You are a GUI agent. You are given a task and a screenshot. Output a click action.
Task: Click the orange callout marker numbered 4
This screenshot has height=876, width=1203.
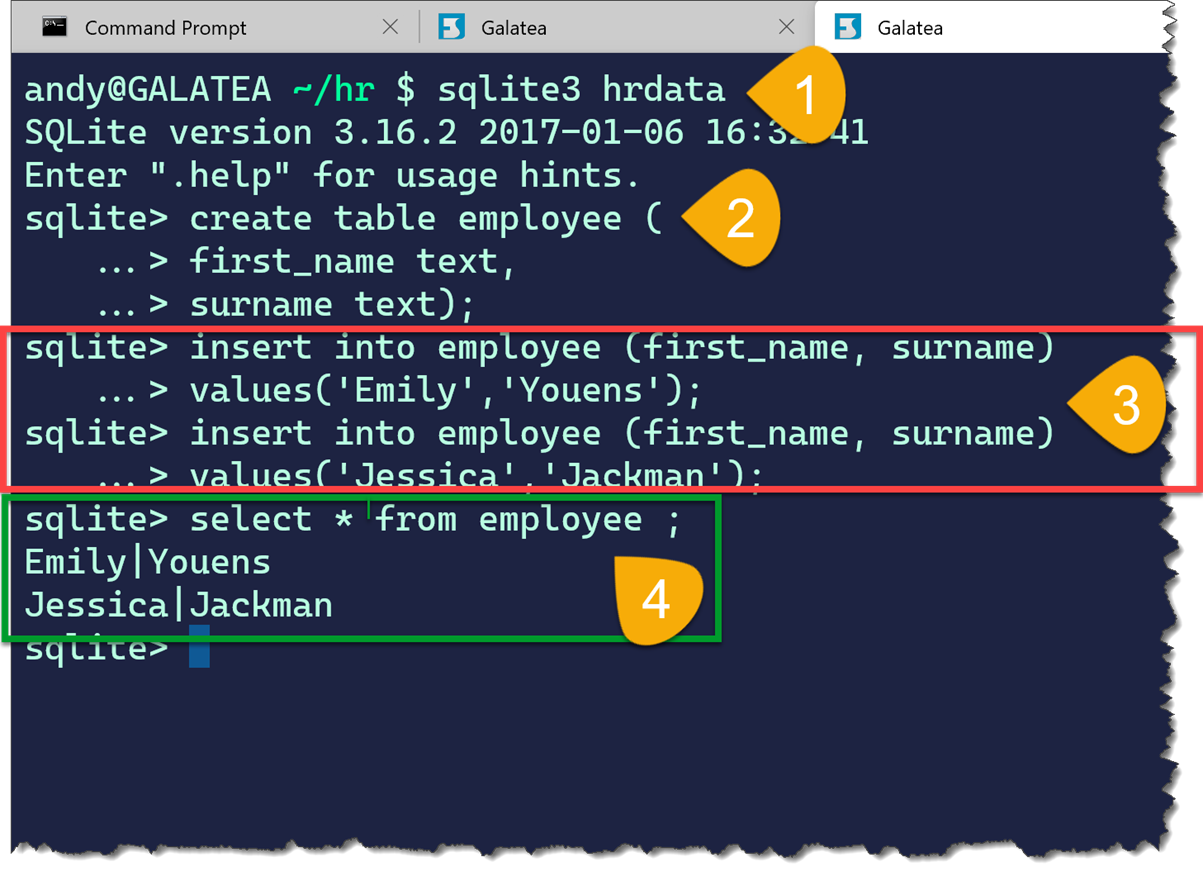[658, 598]
